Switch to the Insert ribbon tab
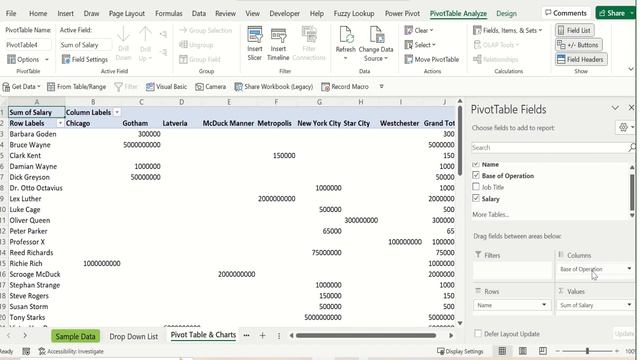 [65, 13]
